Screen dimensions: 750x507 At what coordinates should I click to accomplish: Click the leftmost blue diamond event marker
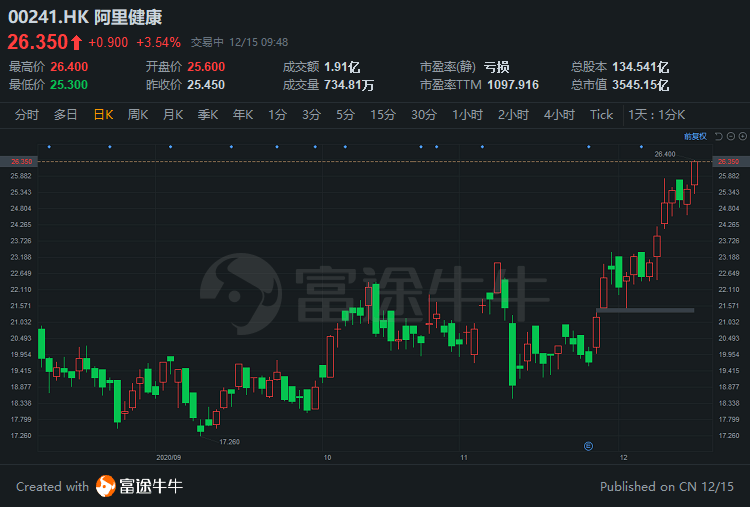pos(49,147)
